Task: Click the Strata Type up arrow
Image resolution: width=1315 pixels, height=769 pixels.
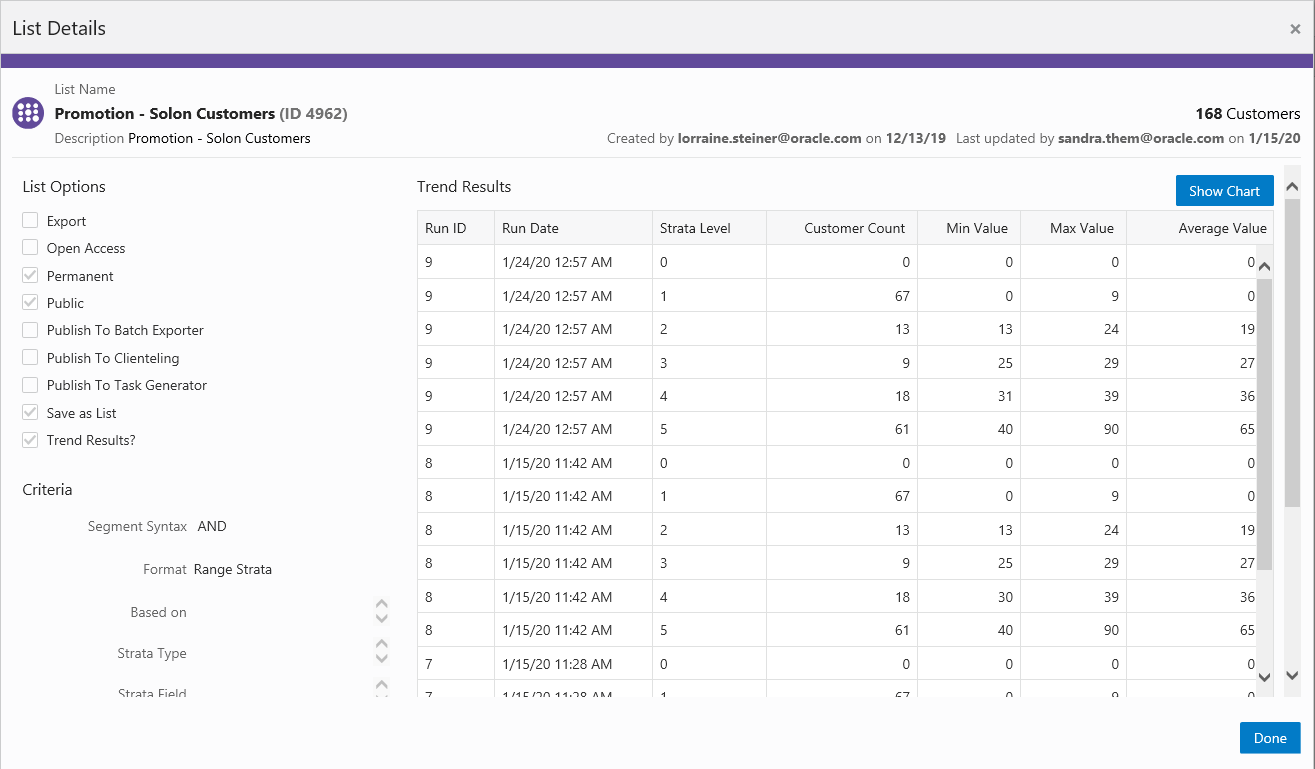Action: click(x=381, y=645)
